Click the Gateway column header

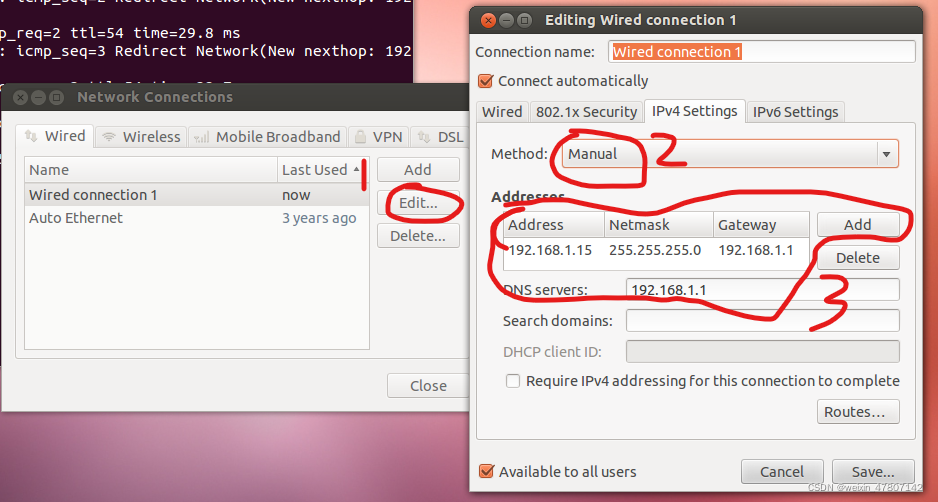pyautogui.click(x=762, y=225)
